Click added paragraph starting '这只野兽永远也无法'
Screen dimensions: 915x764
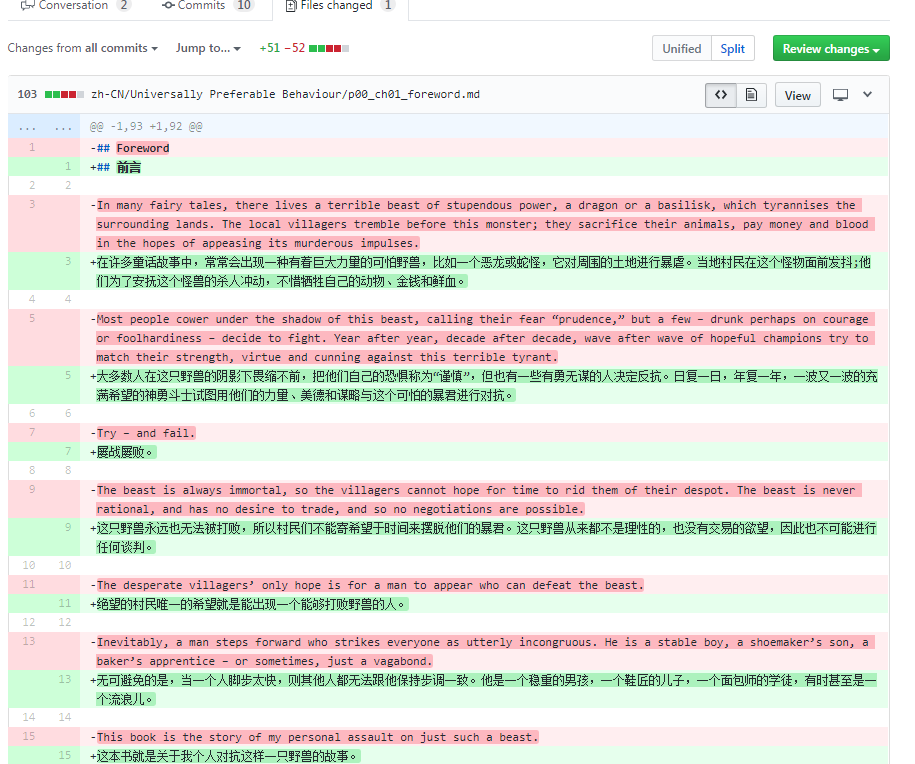click(483, 538)
